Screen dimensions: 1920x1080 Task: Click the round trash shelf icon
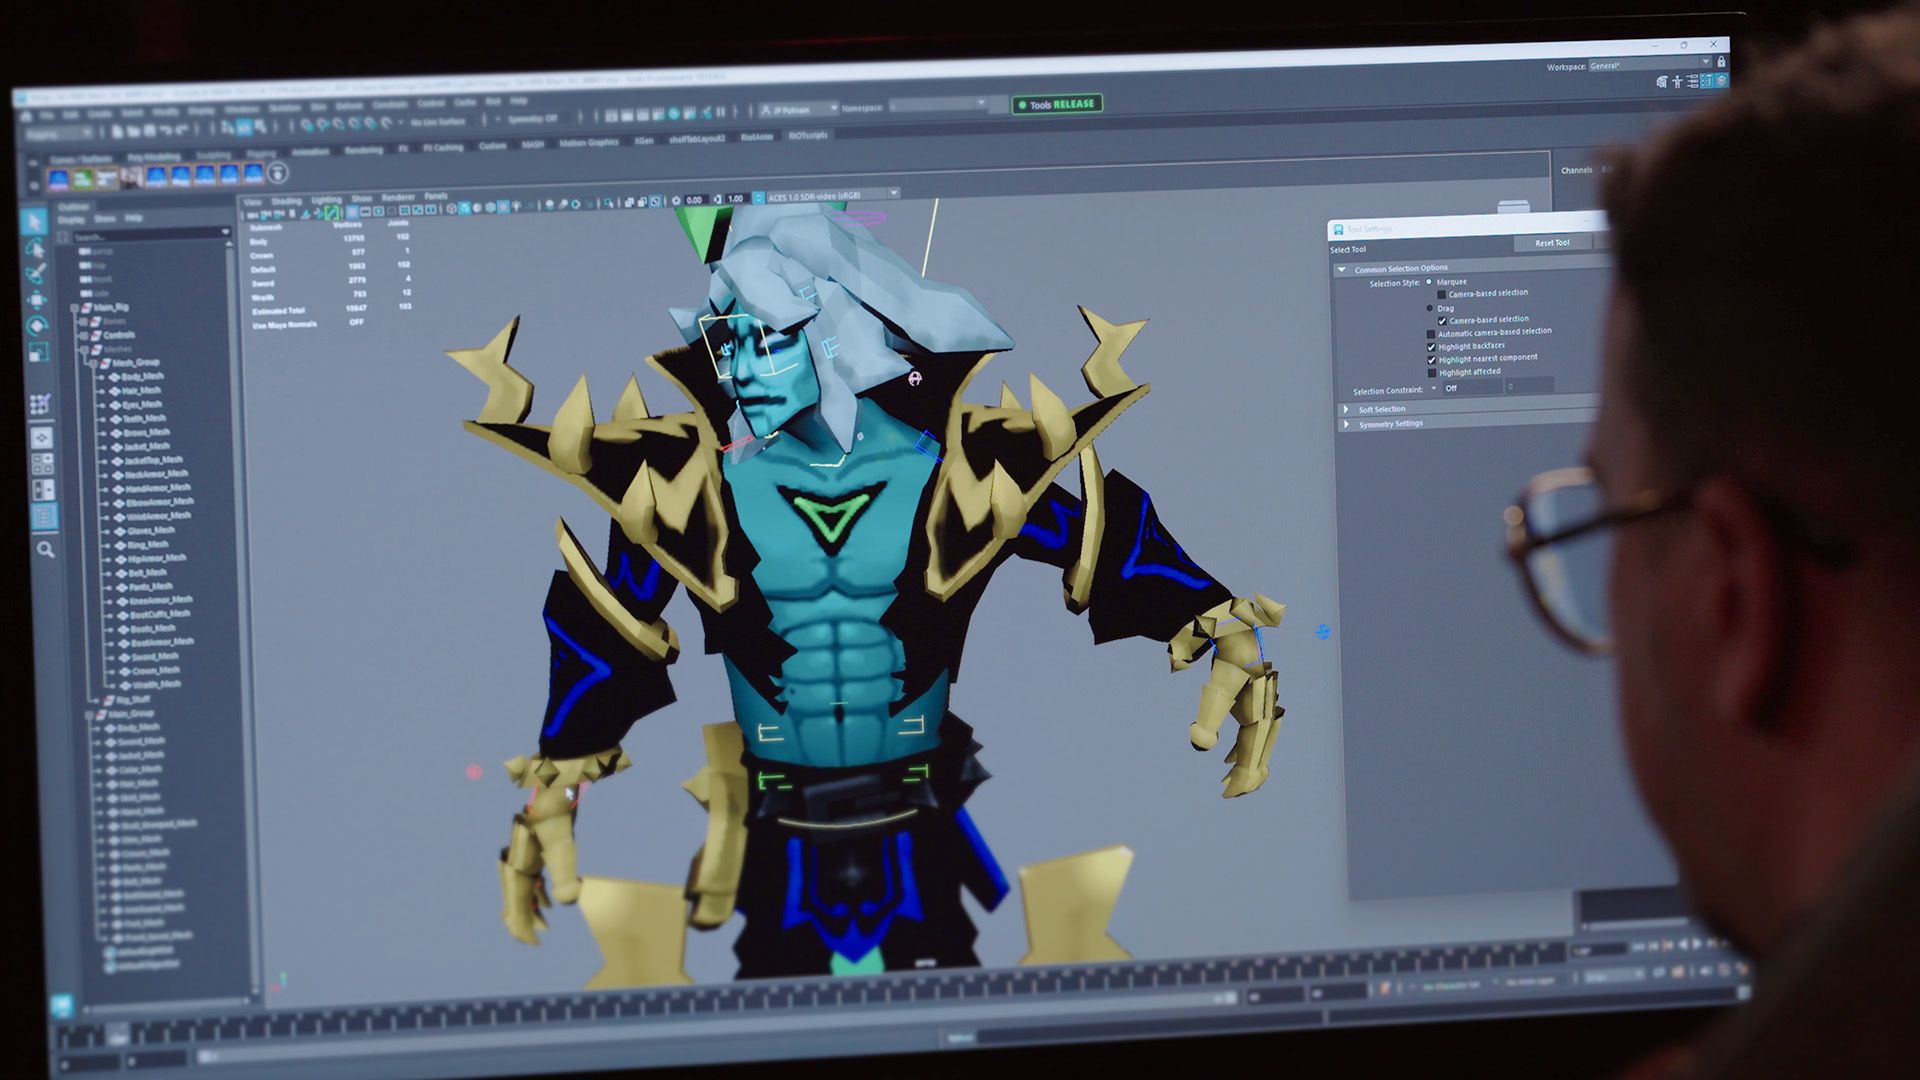coord(278,174)
